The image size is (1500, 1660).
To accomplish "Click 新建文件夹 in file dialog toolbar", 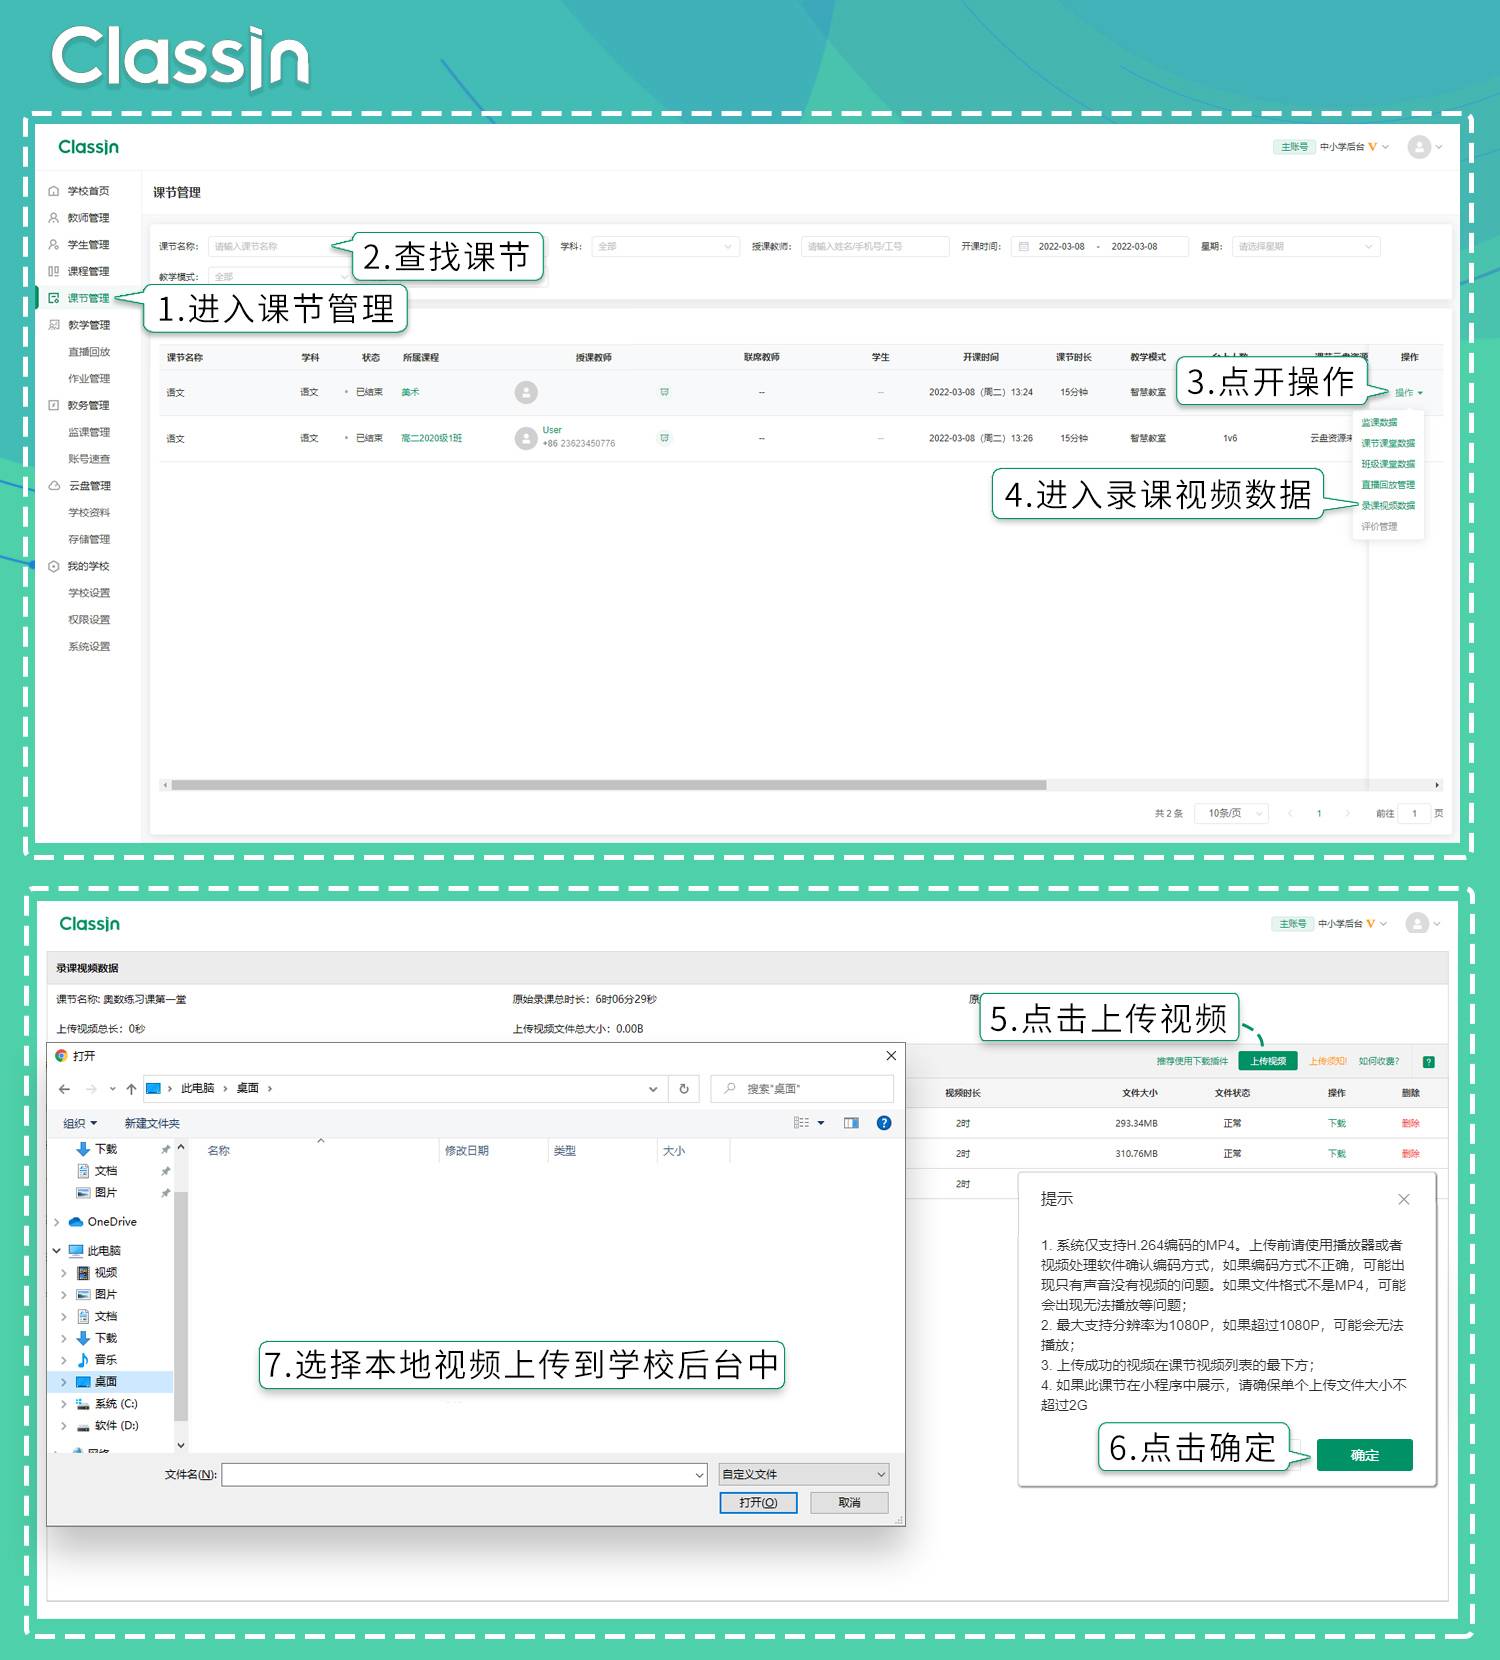I will pos(152,1124).
